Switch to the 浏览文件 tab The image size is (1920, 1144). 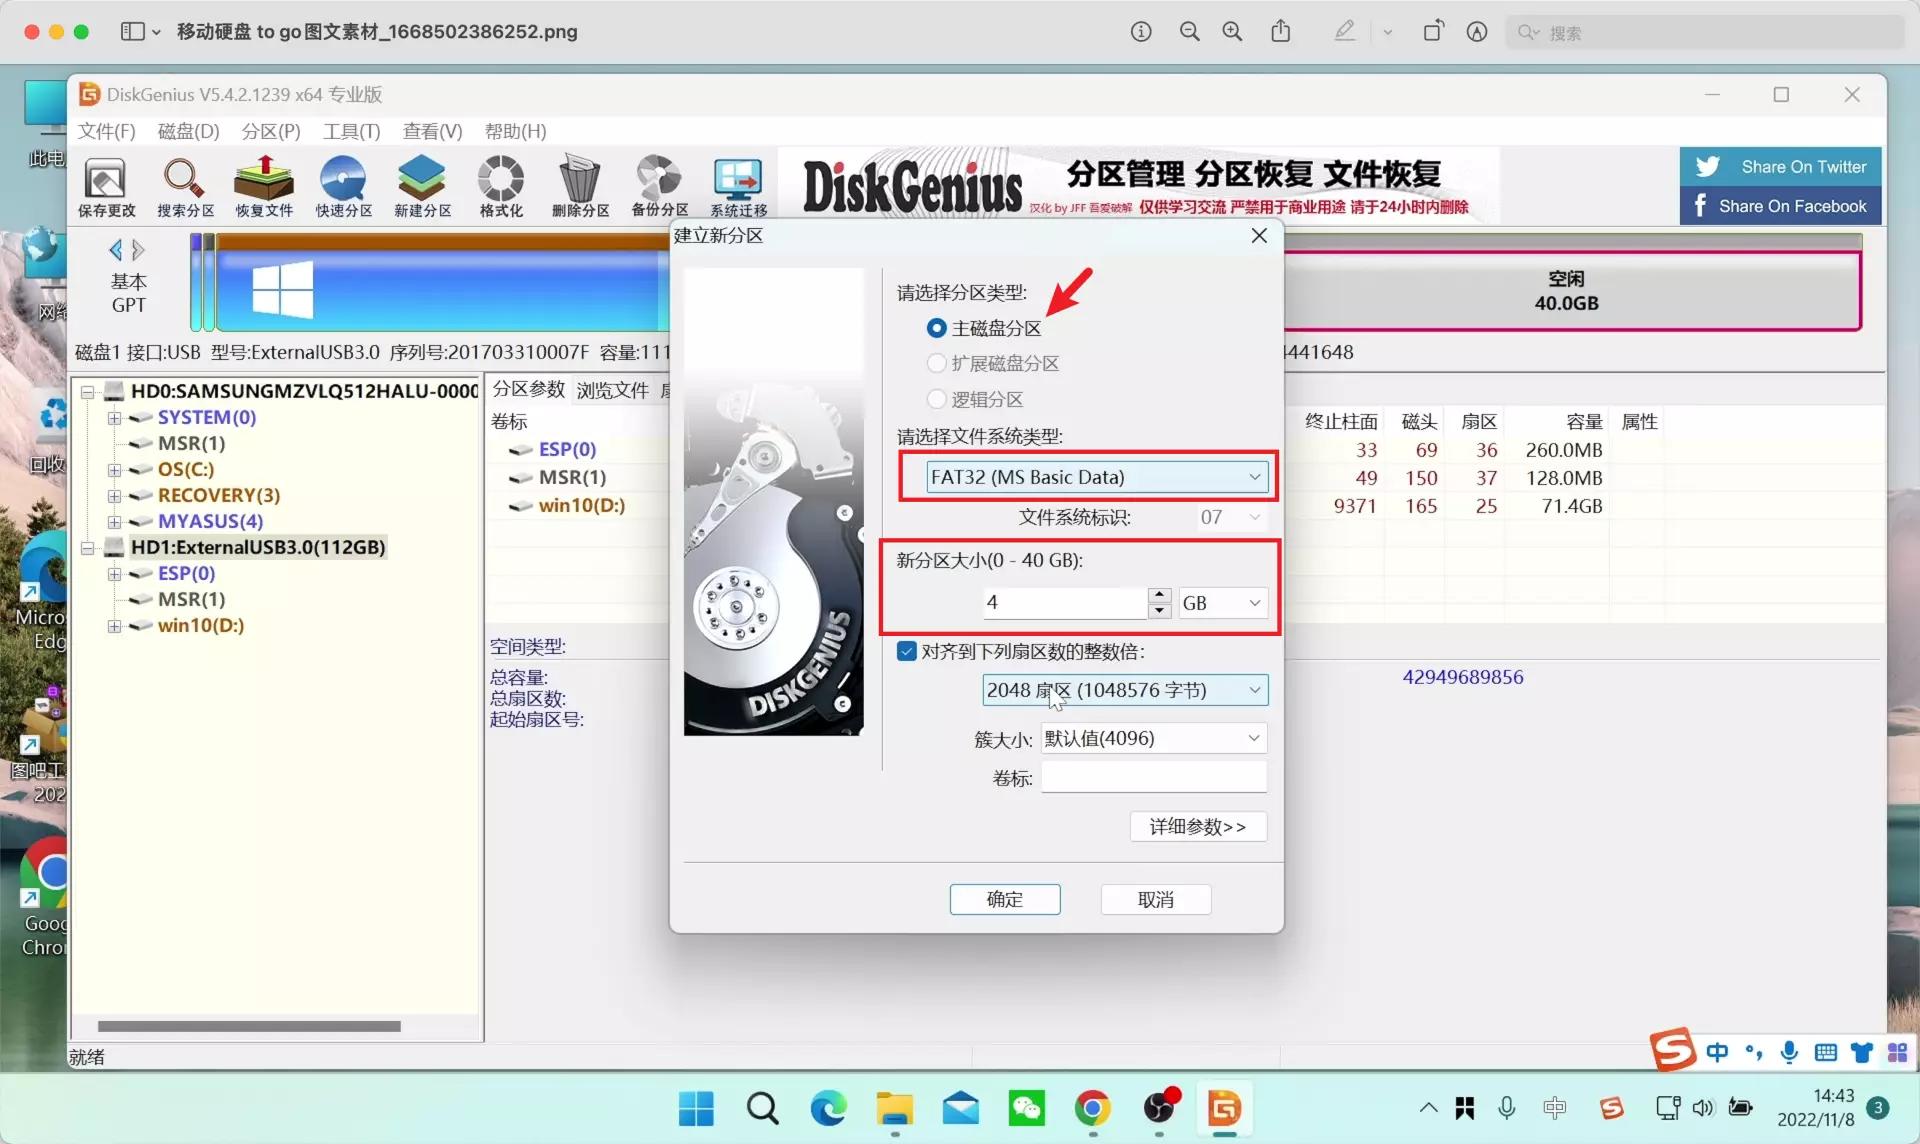click(612, 390)
